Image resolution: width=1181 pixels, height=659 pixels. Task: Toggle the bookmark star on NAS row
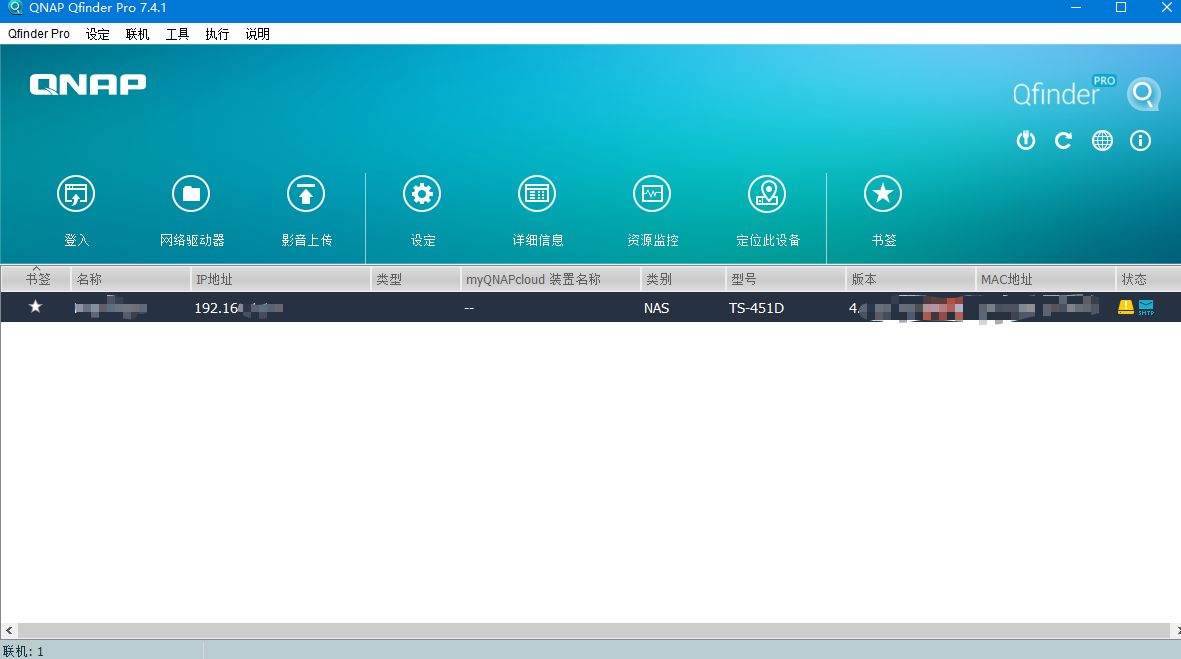pyautogui.click(x=36, y=307)
